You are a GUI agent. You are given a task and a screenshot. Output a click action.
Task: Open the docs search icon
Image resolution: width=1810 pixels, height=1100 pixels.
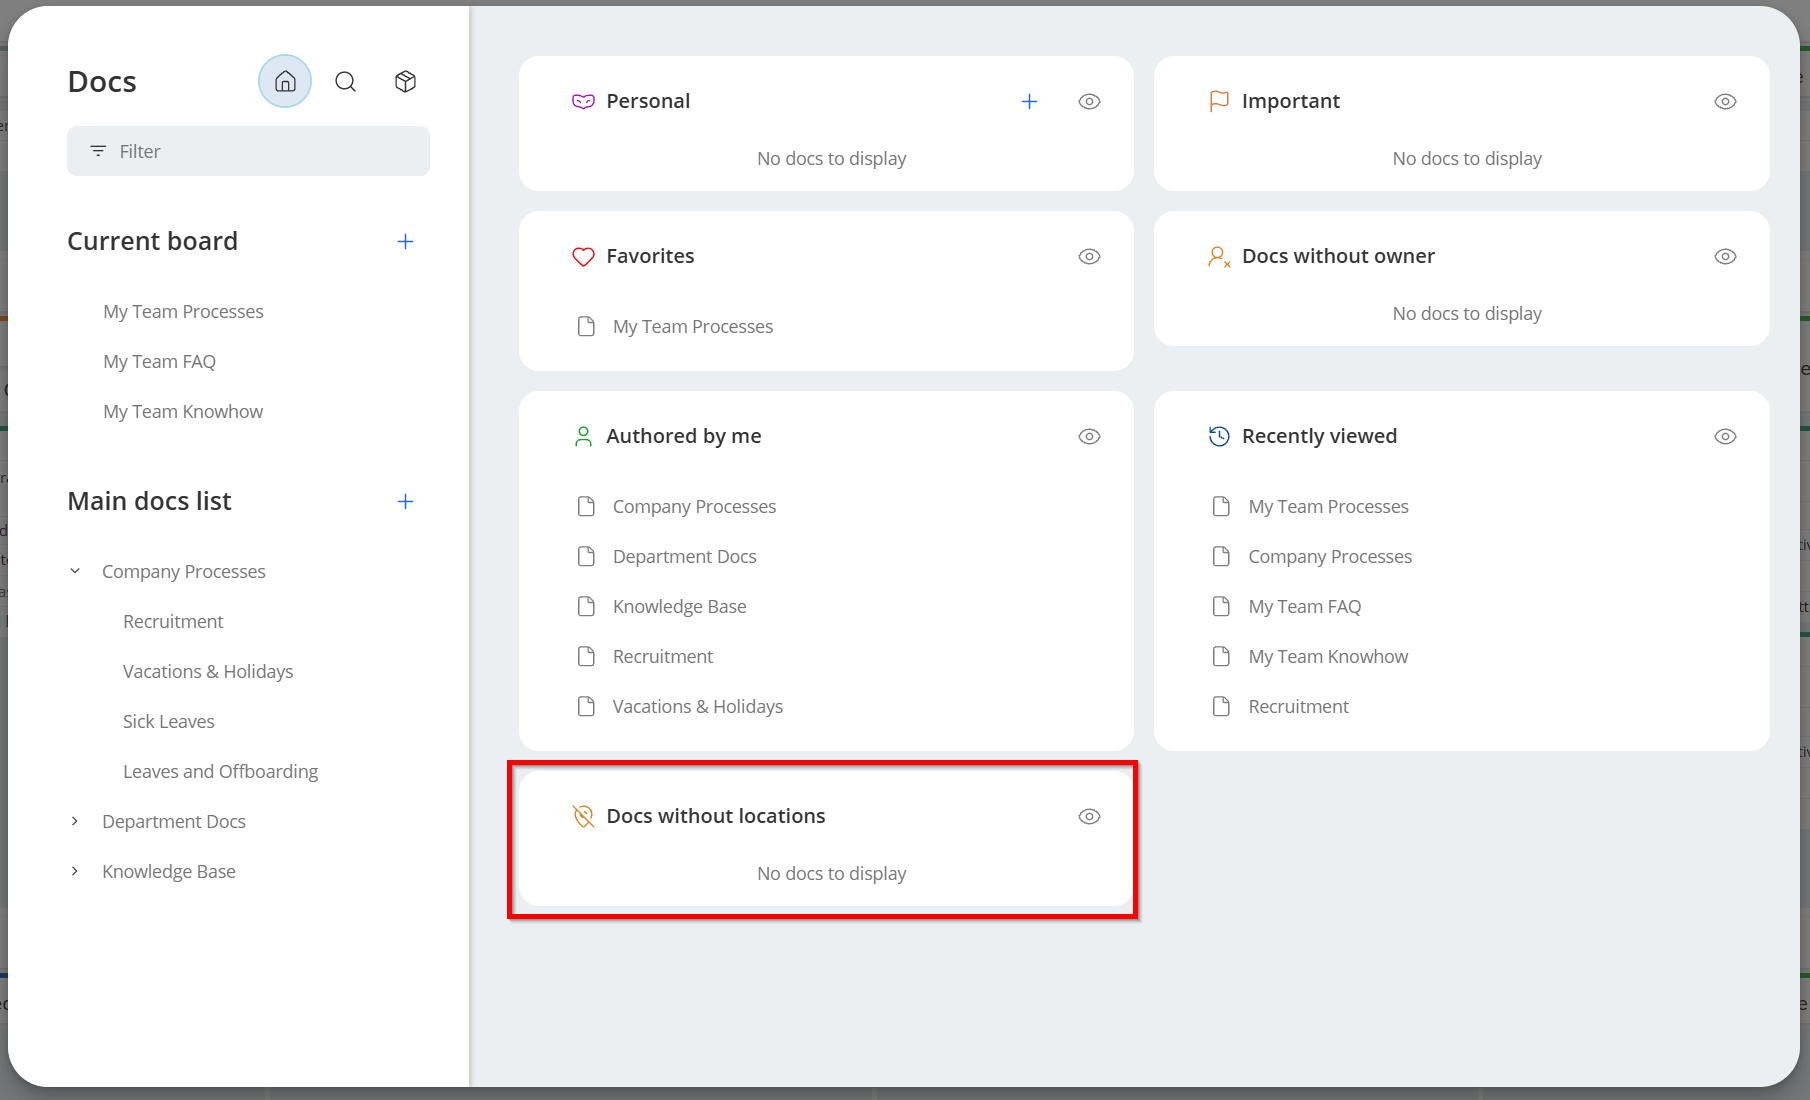[345, 81]
